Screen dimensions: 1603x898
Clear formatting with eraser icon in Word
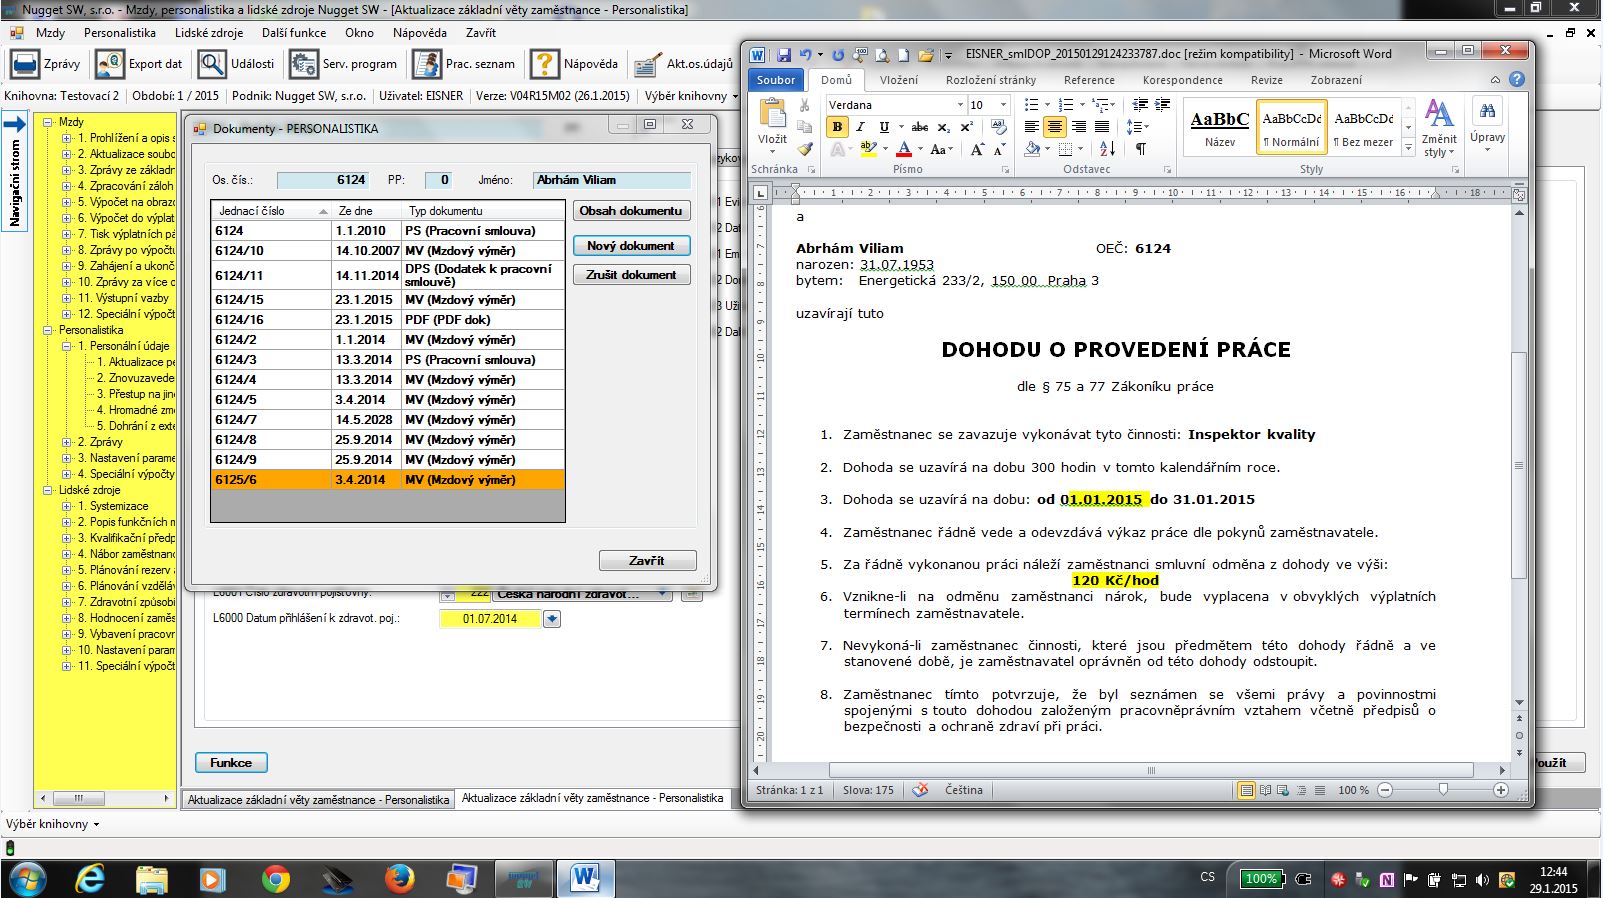coord(999,127)
